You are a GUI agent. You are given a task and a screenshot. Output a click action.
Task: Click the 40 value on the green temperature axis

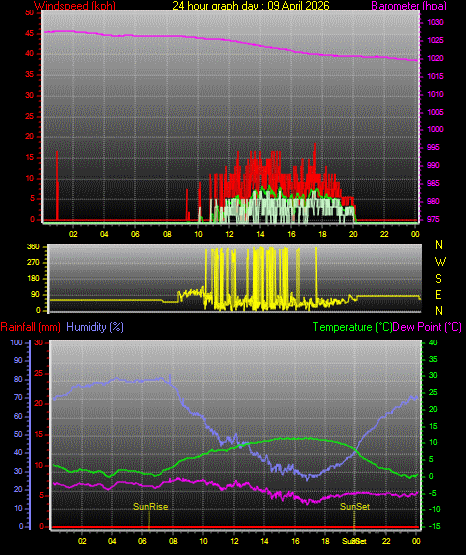(x=433, y=343)
